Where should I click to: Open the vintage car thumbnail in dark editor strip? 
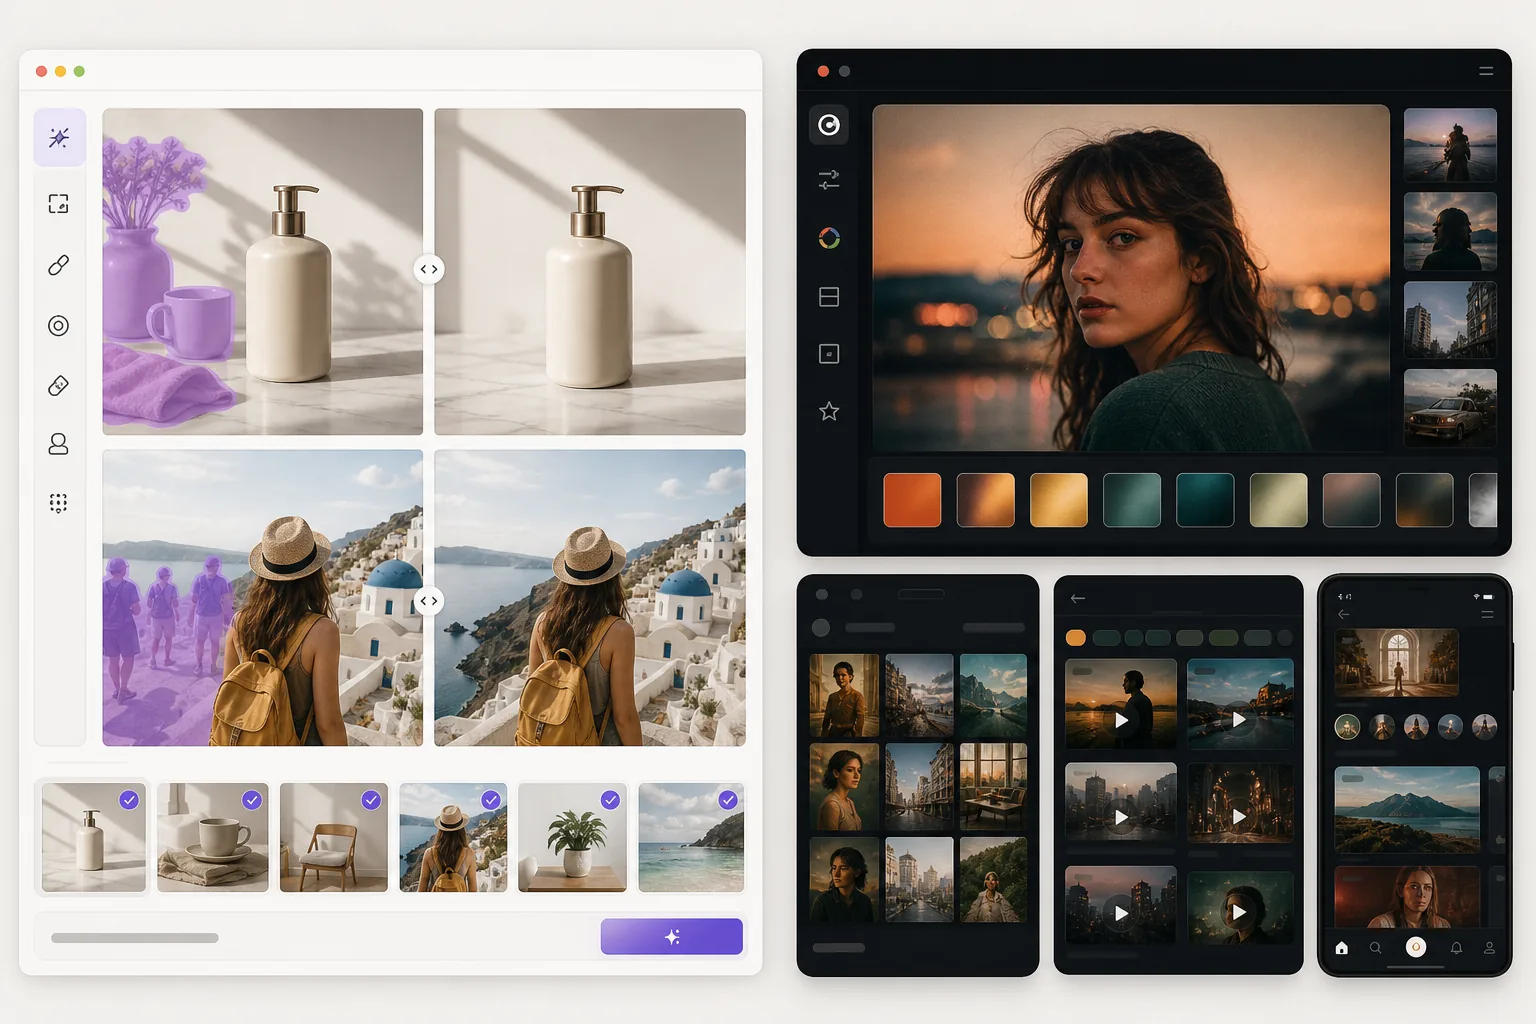[x=1450, y=408]
